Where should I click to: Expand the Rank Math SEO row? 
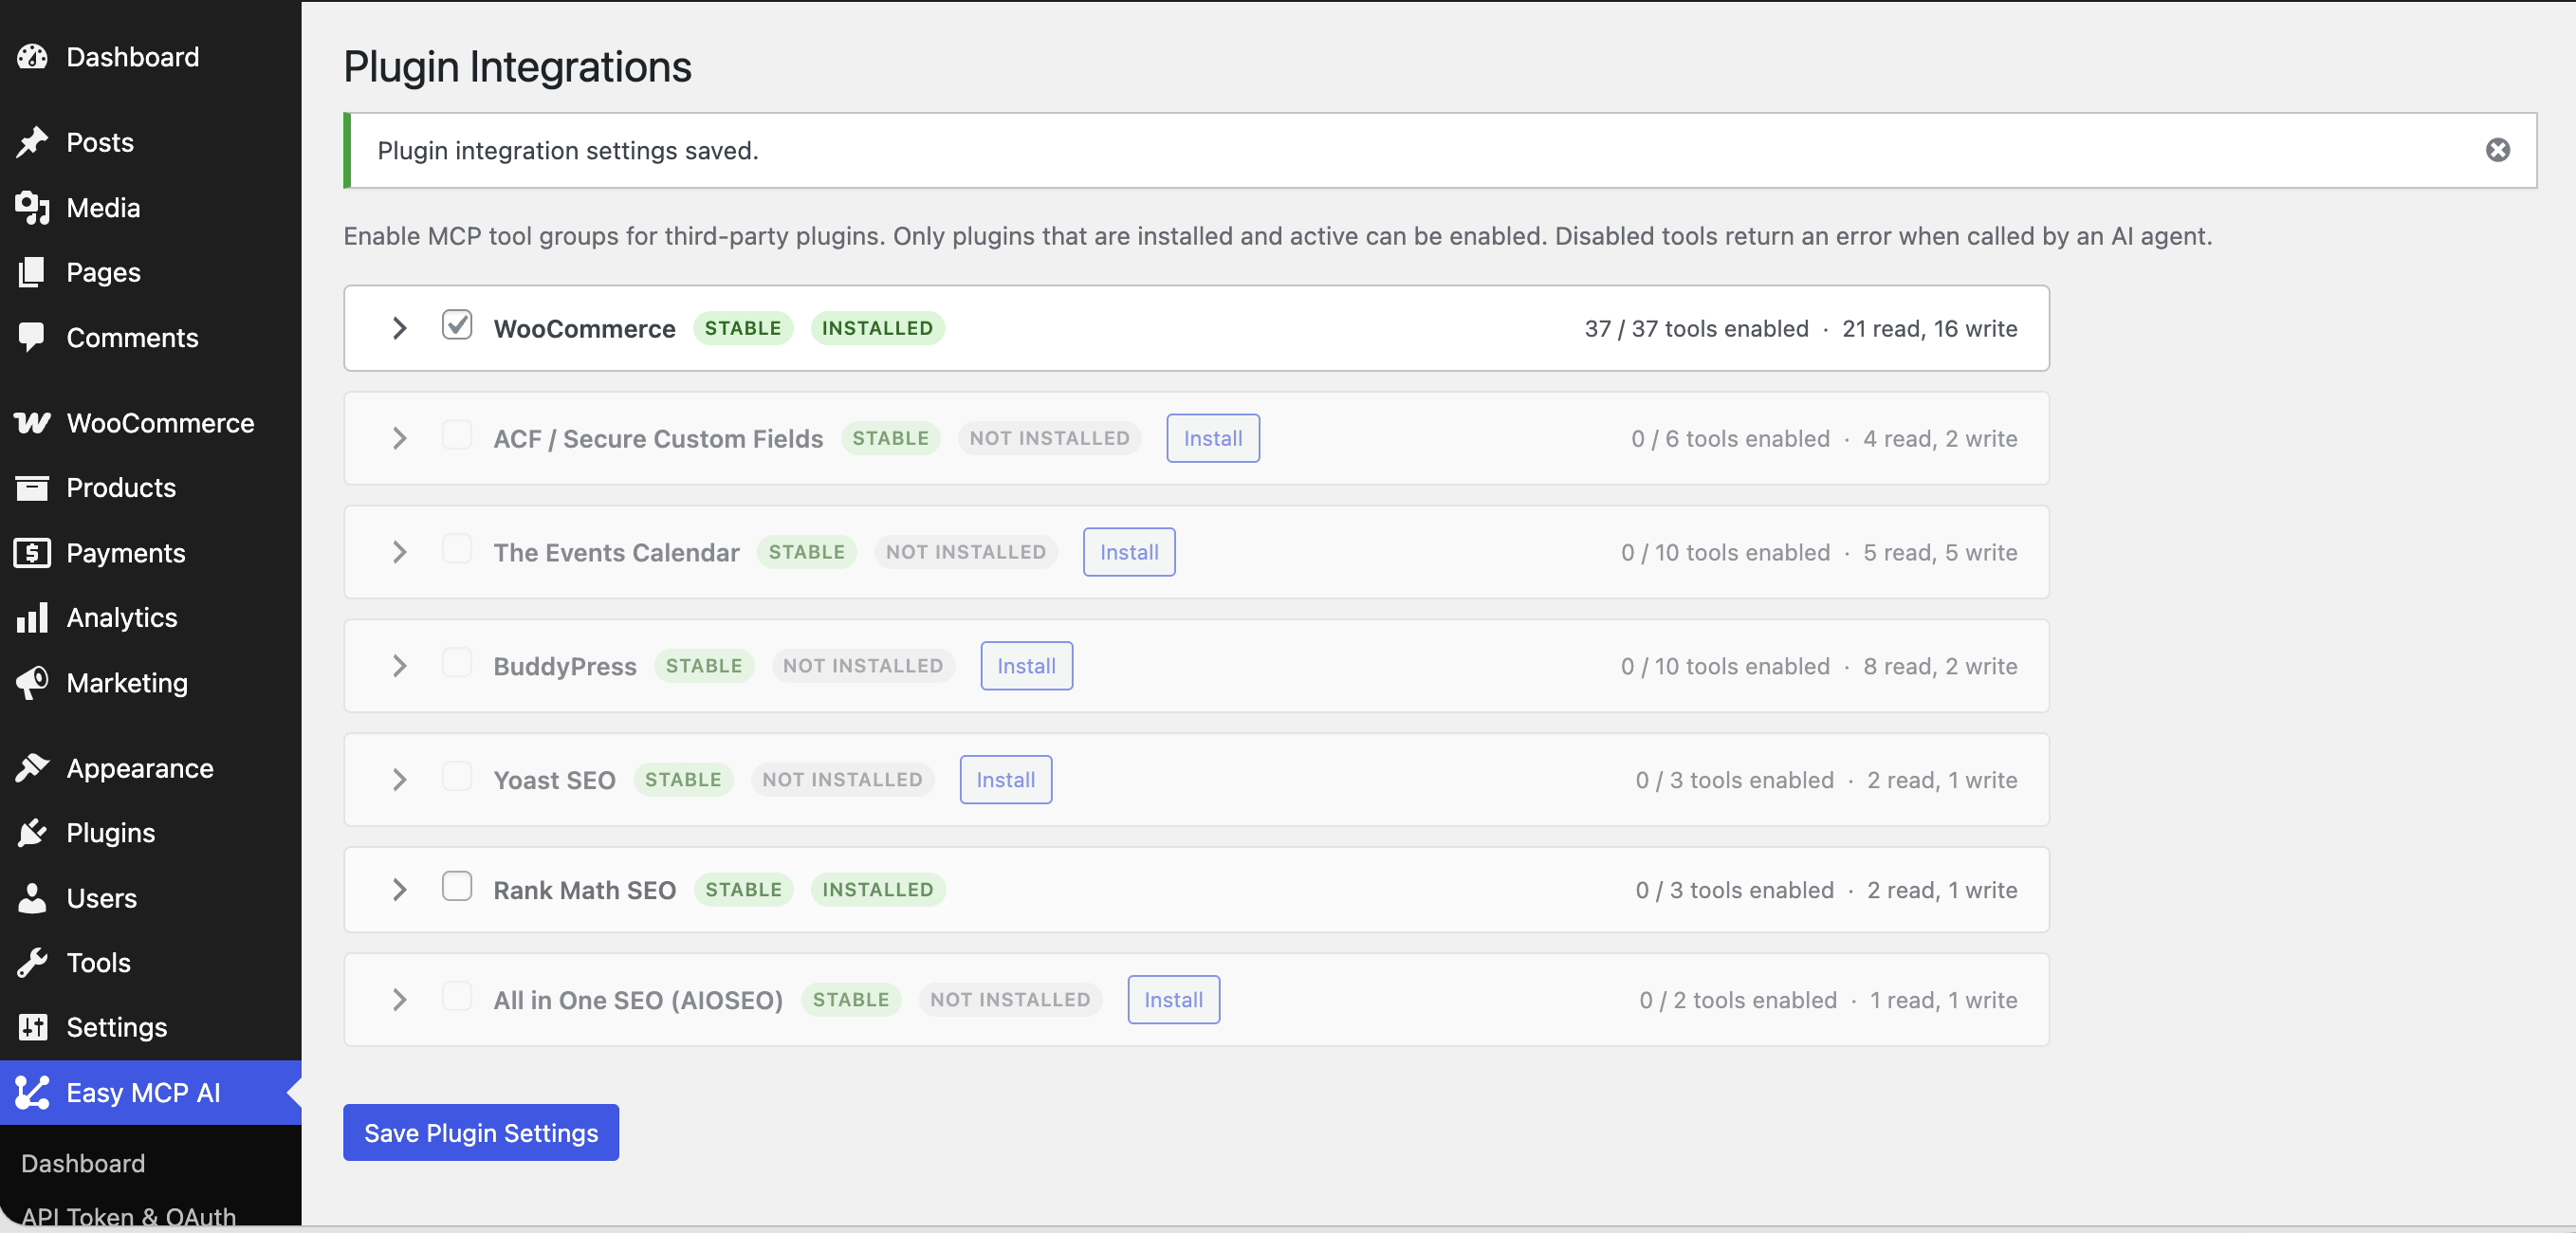(399, 890)
